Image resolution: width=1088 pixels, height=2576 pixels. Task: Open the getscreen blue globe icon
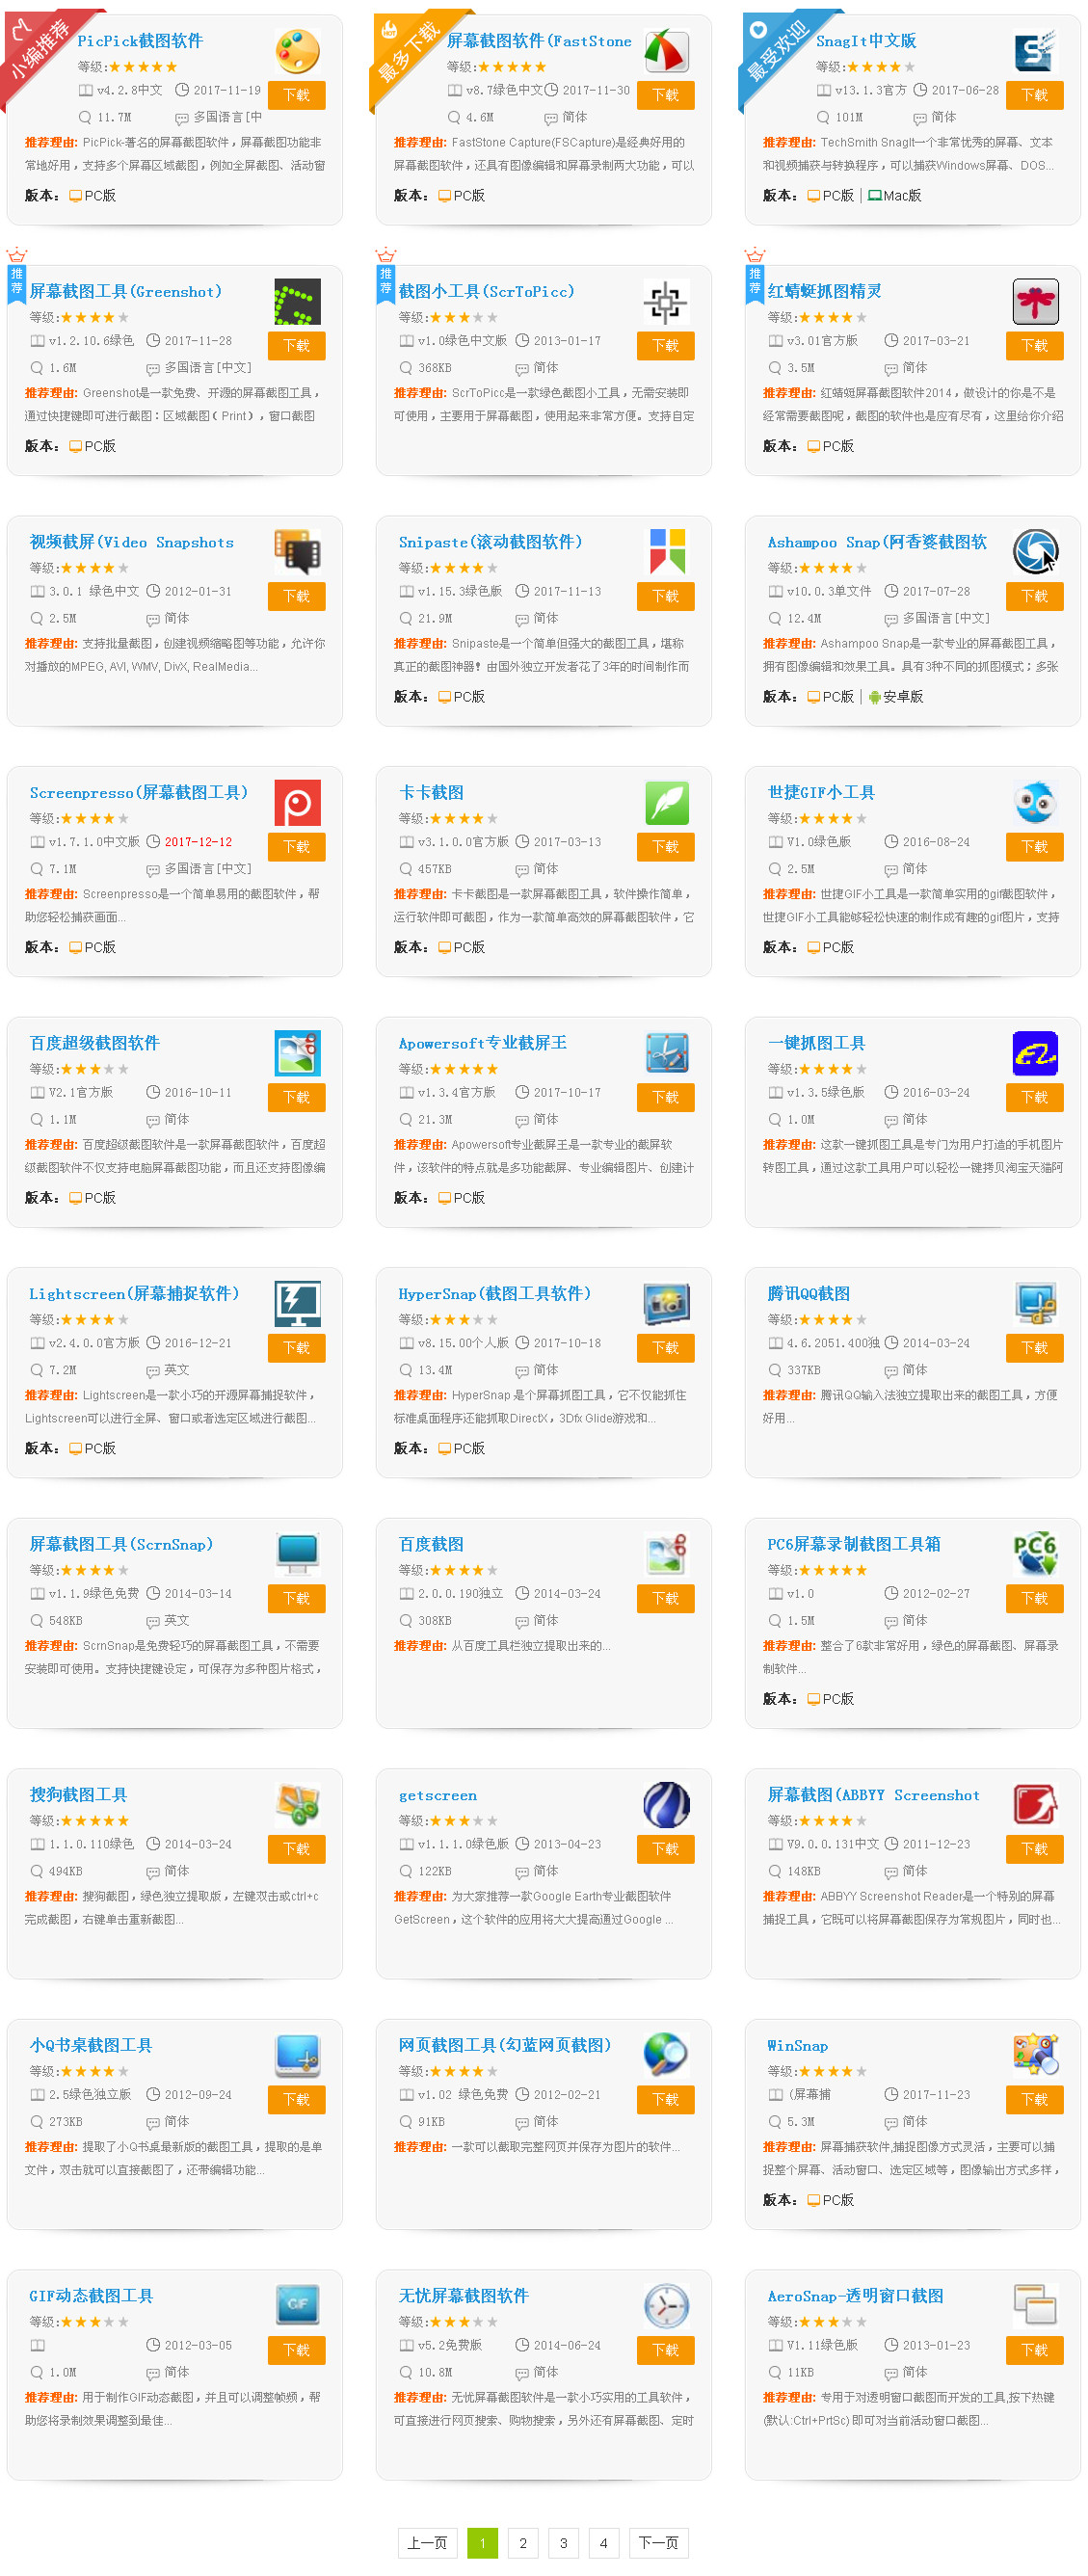(x=666, y=1806)
